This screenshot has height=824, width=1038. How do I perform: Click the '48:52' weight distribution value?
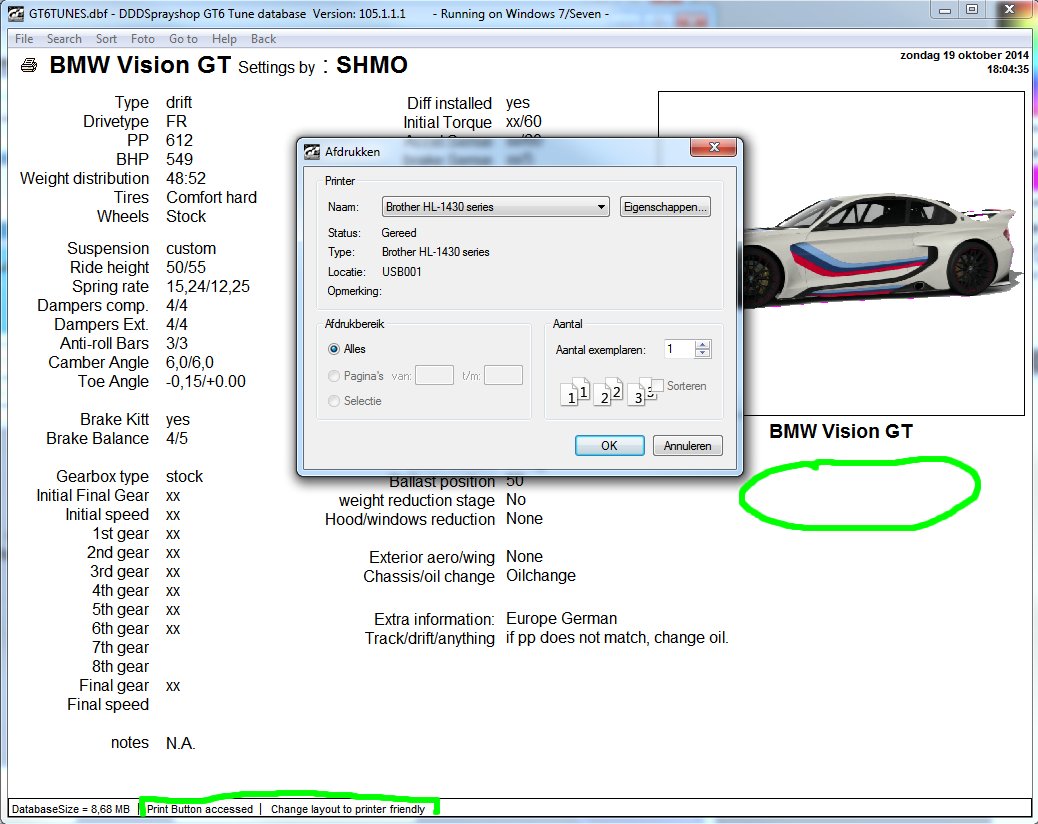[x=186, y=179]
